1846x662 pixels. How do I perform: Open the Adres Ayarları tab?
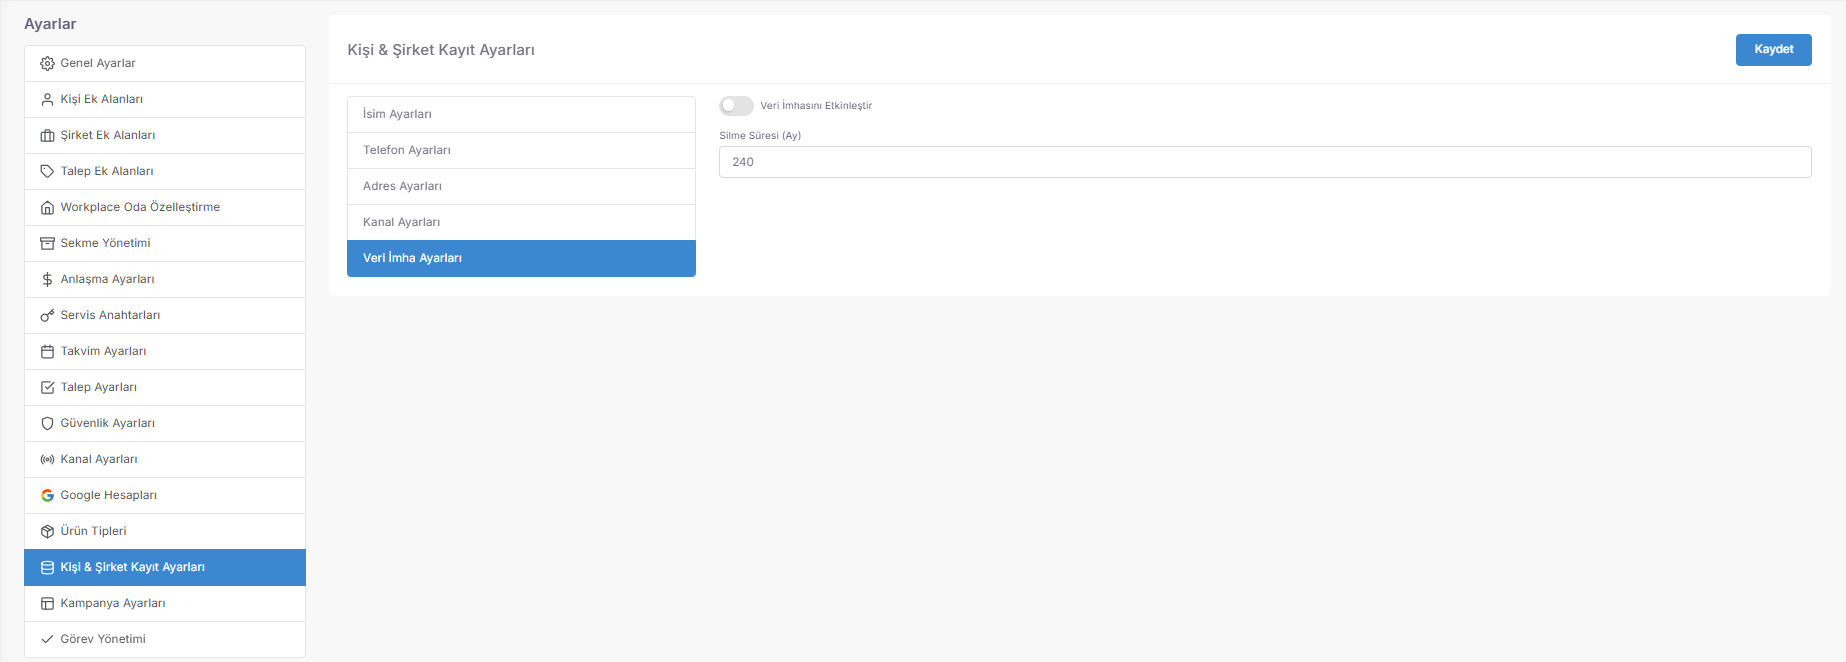coord(521,186)
